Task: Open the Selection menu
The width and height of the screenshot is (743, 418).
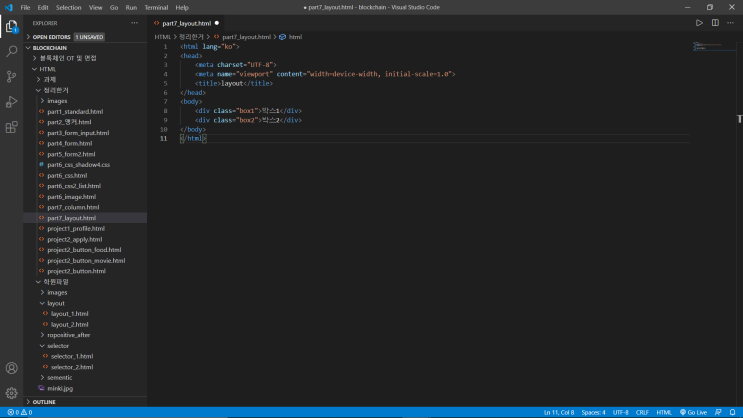Action: [x=68, y=8]
